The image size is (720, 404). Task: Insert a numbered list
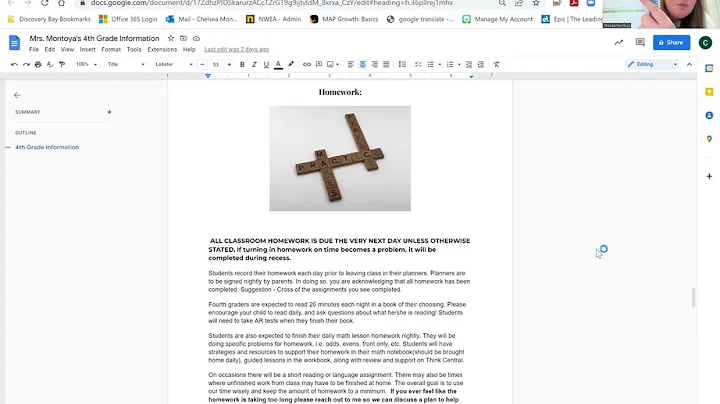(450, 64)
